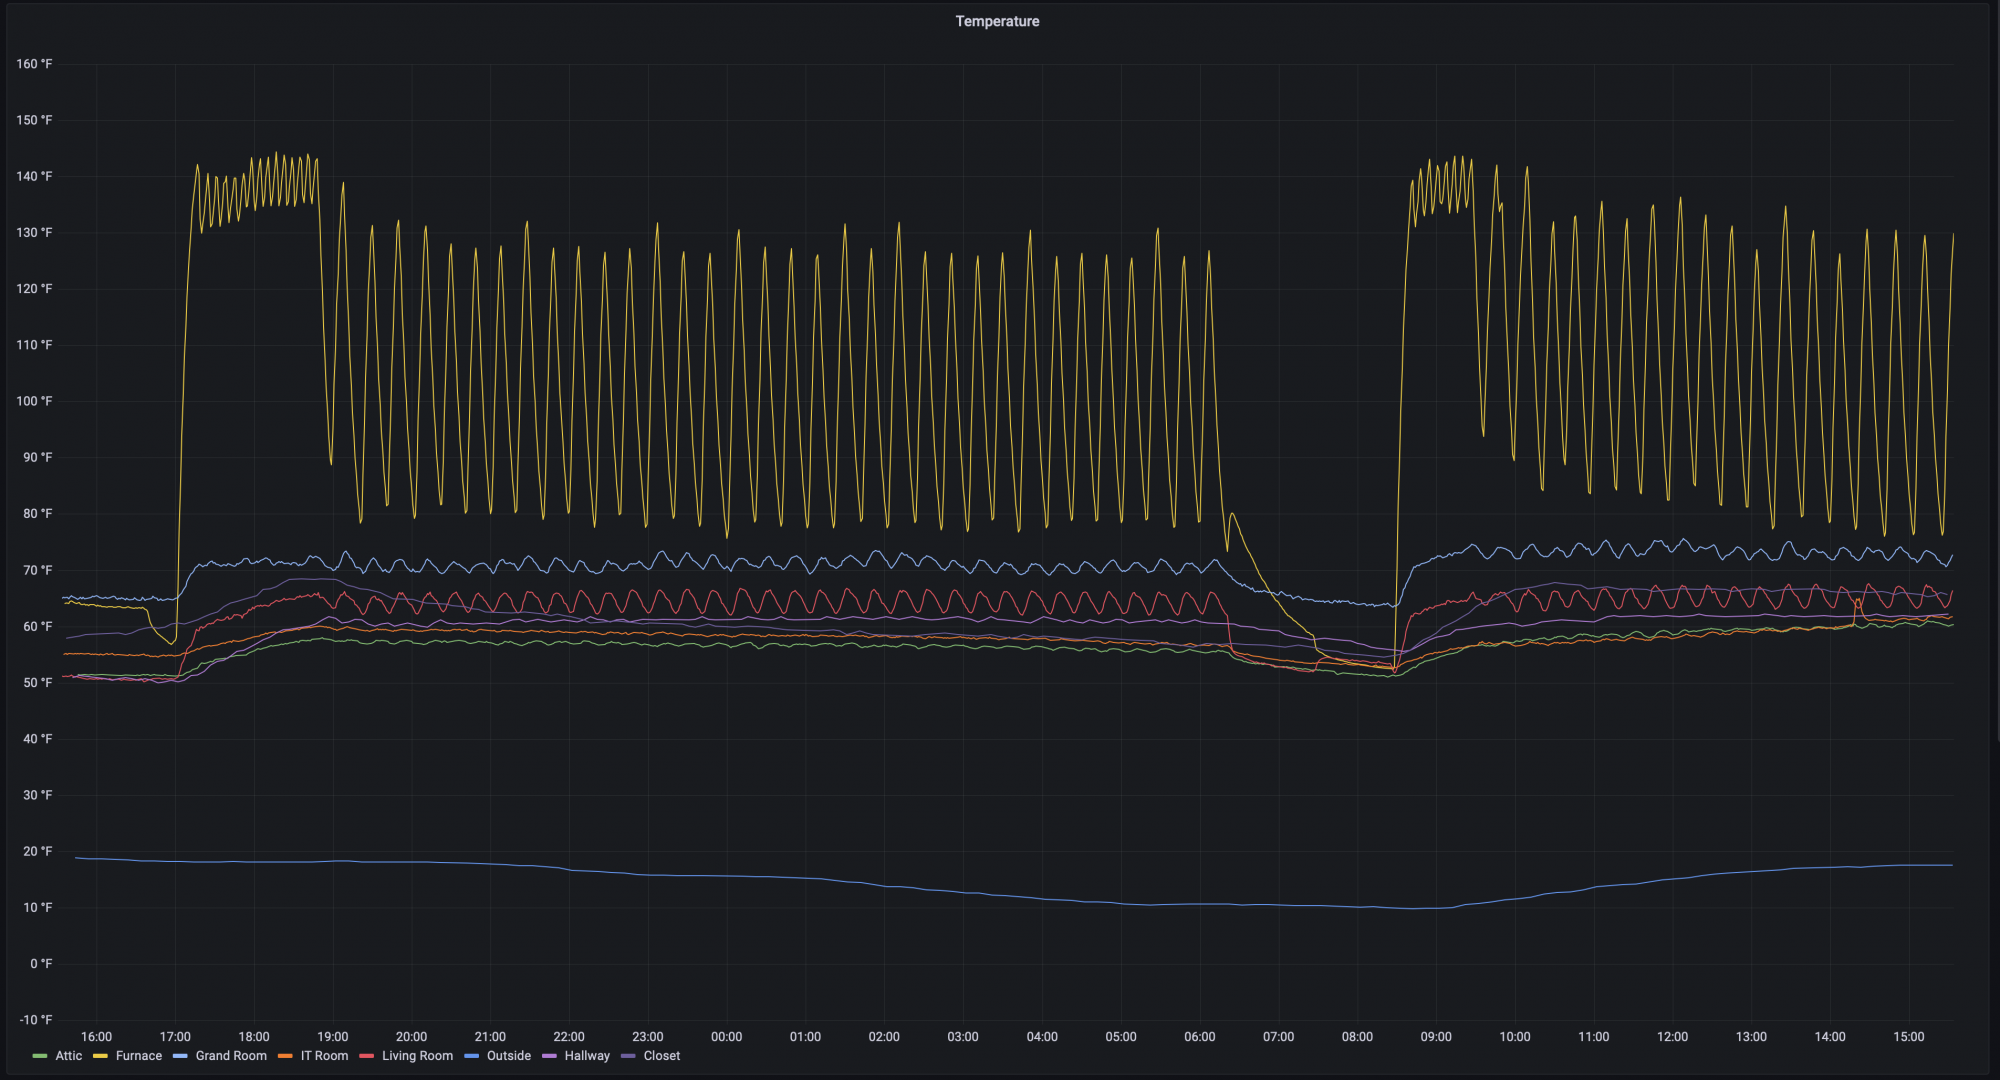
Task: Click the Closet legend label
Action: pyautogui.click(x=662, y=1056)
